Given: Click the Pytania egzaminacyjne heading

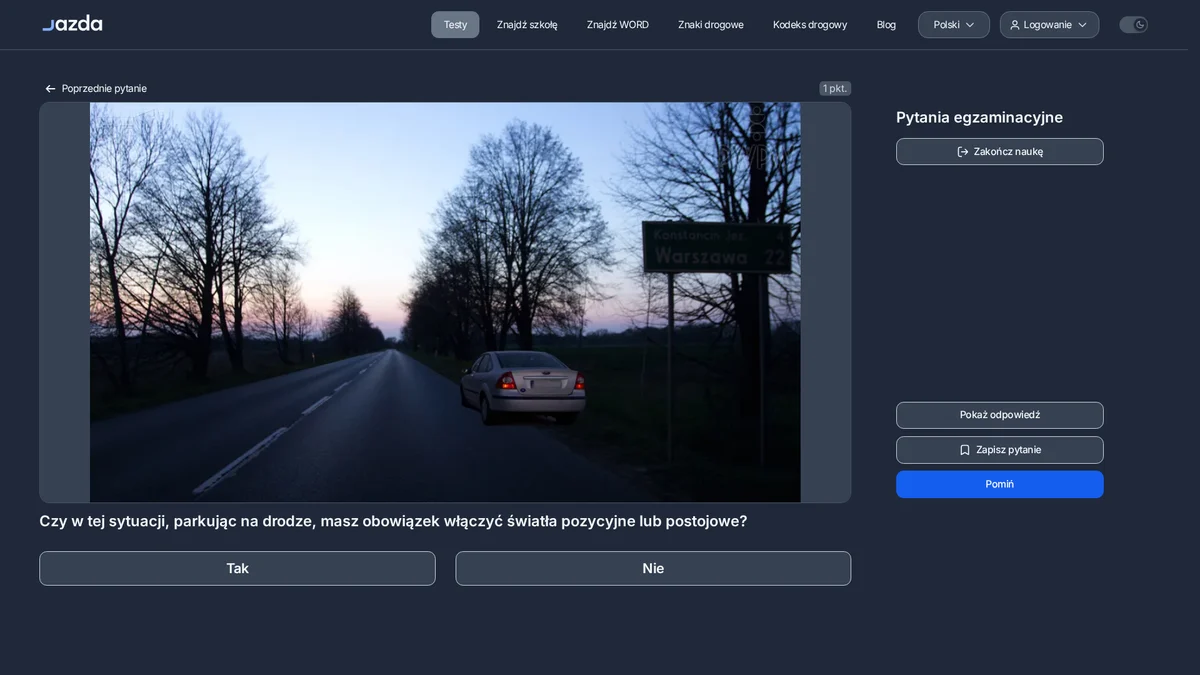Looking at the screenshot, I should pyautogui.click(x=979, y=117).
